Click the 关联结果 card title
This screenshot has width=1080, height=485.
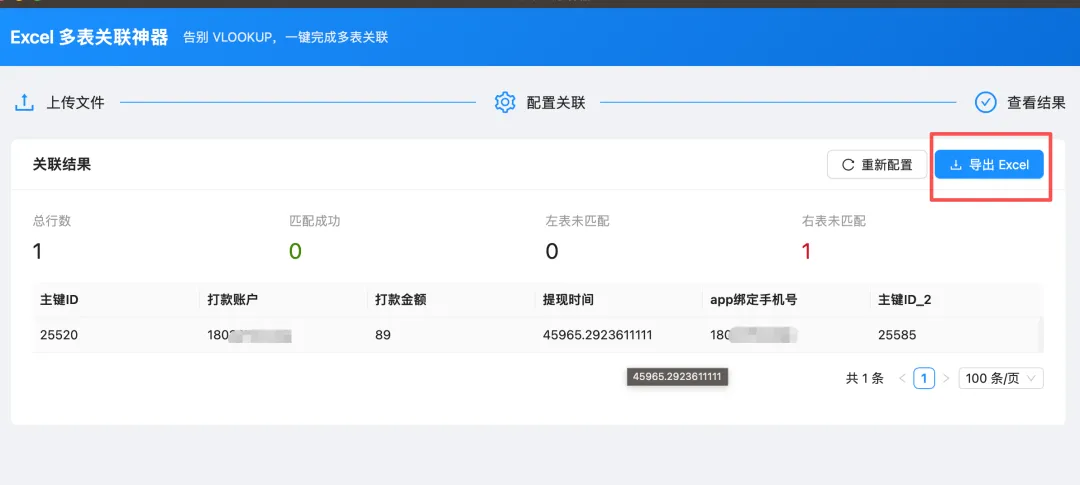(61, 165)
